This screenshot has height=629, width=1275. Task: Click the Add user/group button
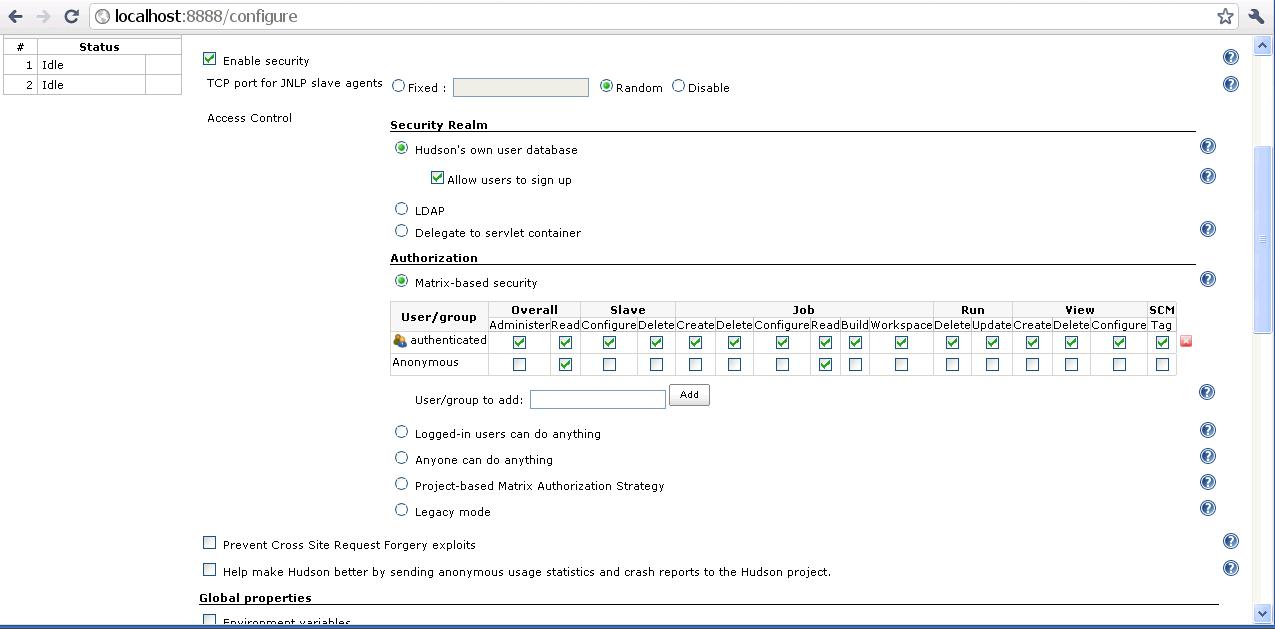pyautogui.click(x=689, y=395)
